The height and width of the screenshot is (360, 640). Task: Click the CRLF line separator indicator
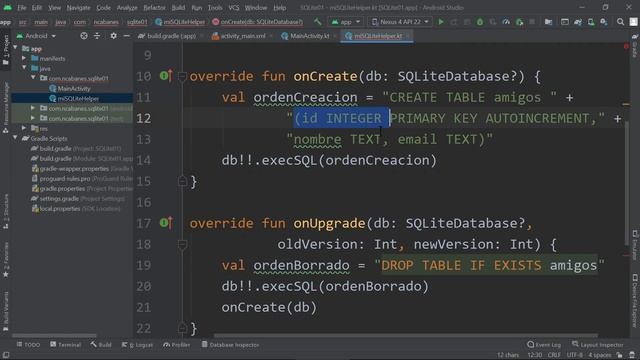point(554,355)
